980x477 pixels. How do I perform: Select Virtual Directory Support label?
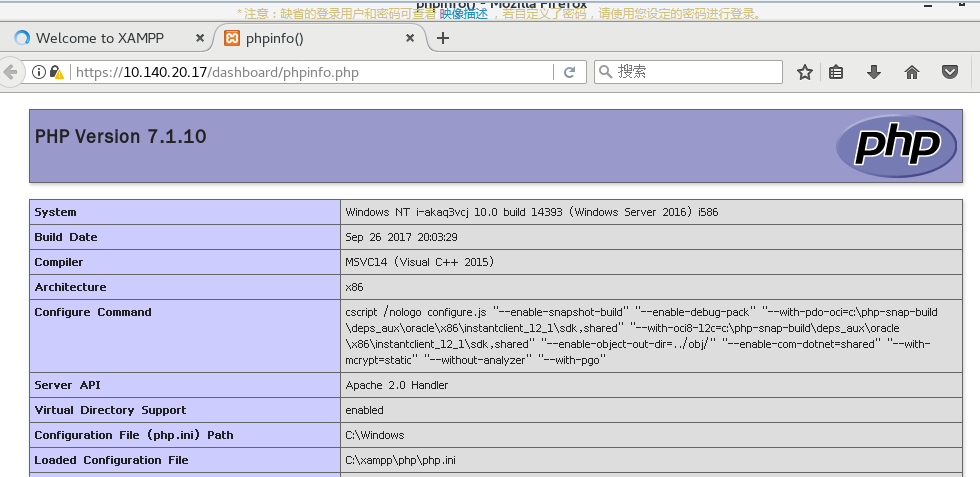pos(111,410)
